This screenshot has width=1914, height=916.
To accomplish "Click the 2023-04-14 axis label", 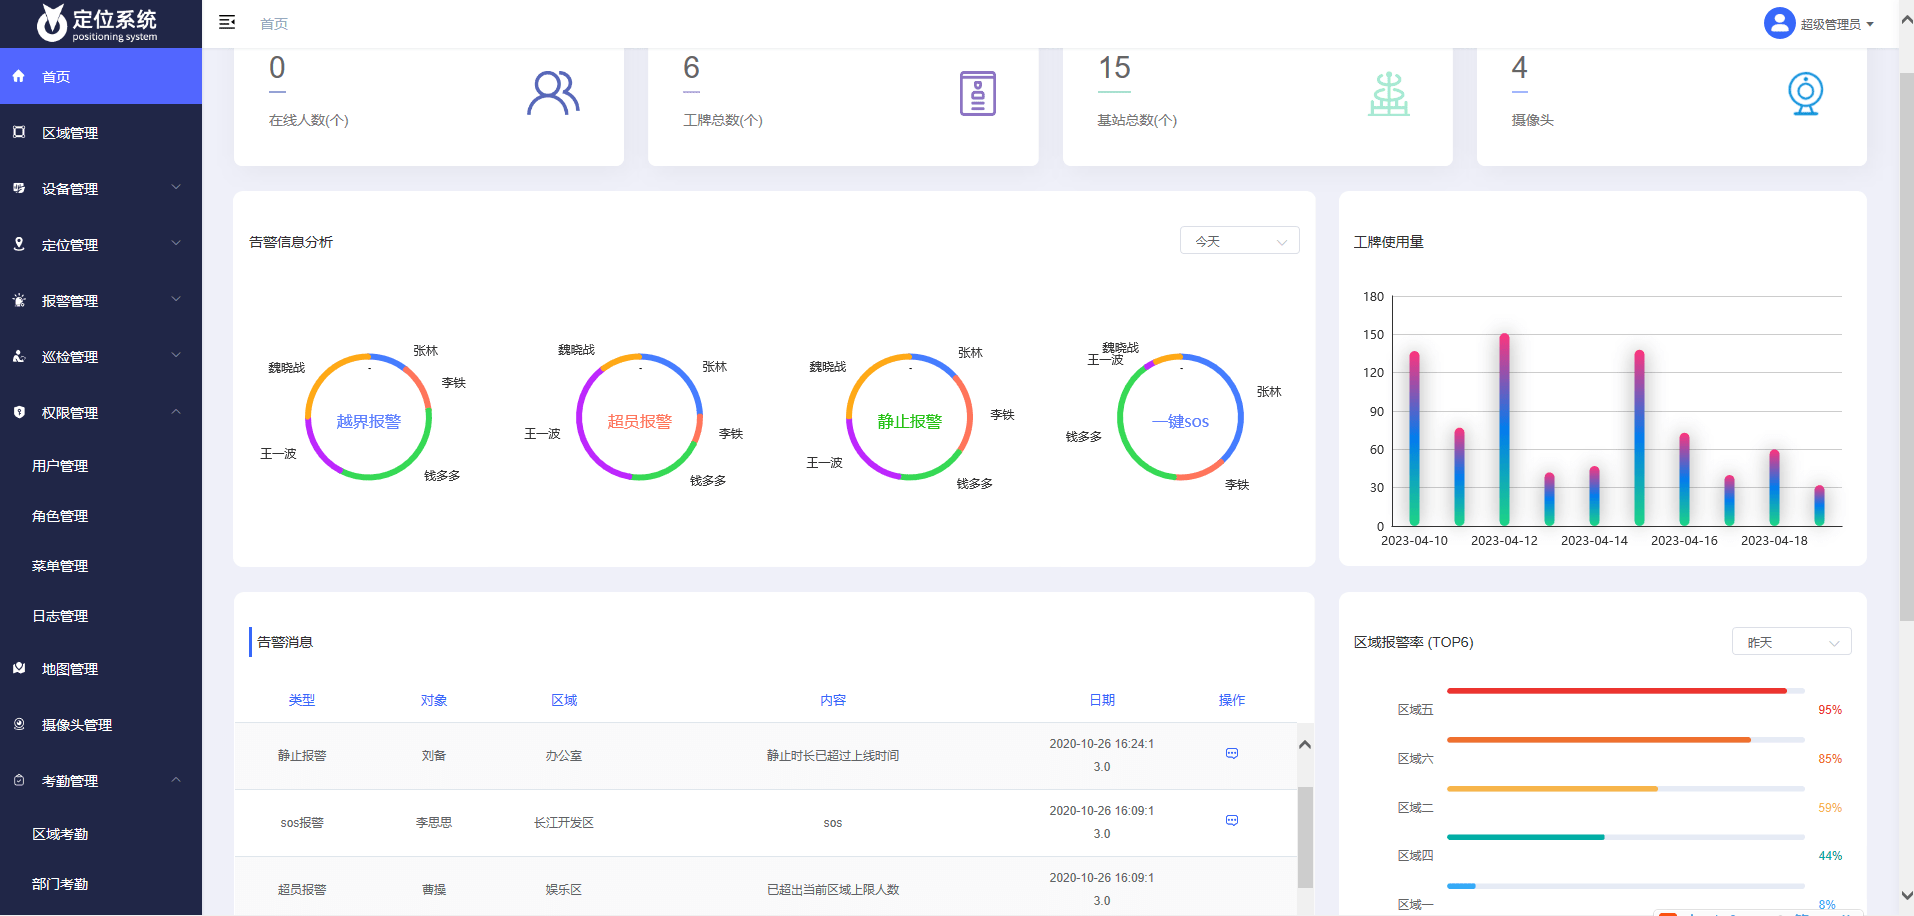I will [1594, 541].
